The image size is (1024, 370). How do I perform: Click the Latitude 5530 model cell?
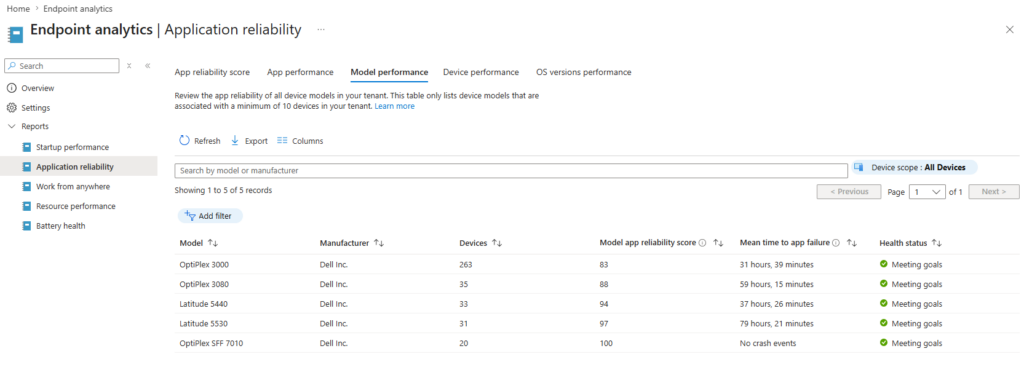pyautogui.click(x=203, y=323)
